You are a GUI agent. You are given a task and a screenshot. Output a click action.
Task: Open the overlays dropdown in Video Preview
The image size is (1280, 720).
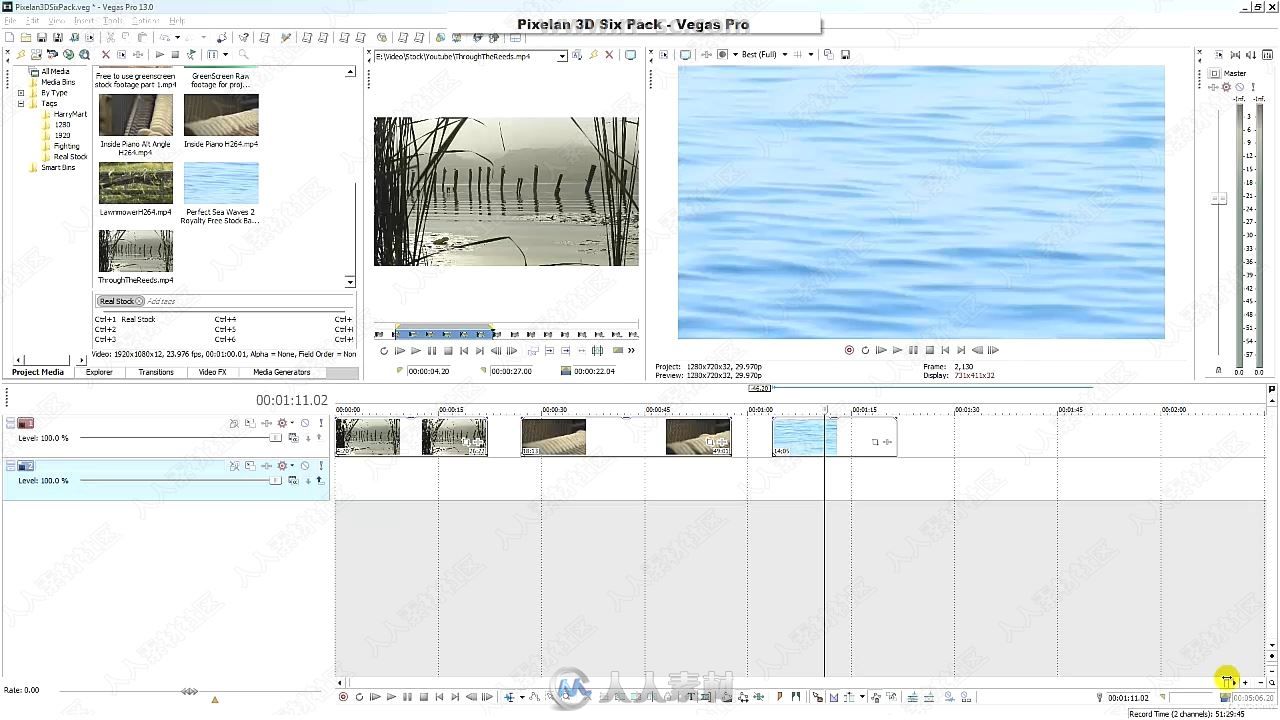click(811, 54)
